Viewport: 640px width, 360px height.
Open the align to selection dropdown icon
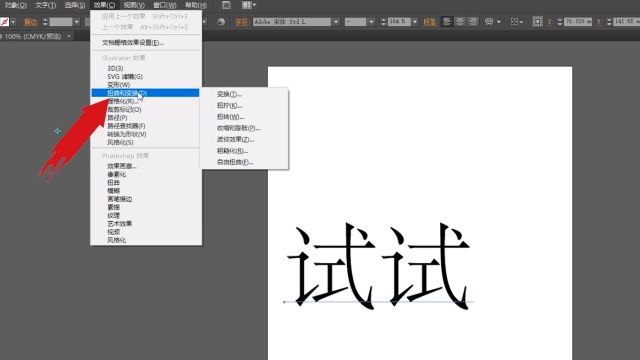517,22
